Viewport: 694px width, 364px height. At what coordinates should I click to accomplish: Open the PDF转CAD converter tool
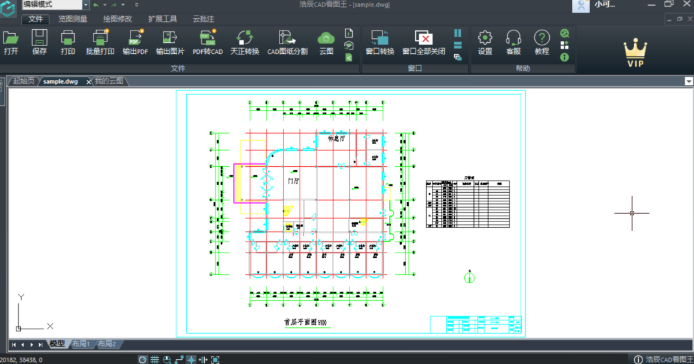pyautogui.click(x=208, y=42)
